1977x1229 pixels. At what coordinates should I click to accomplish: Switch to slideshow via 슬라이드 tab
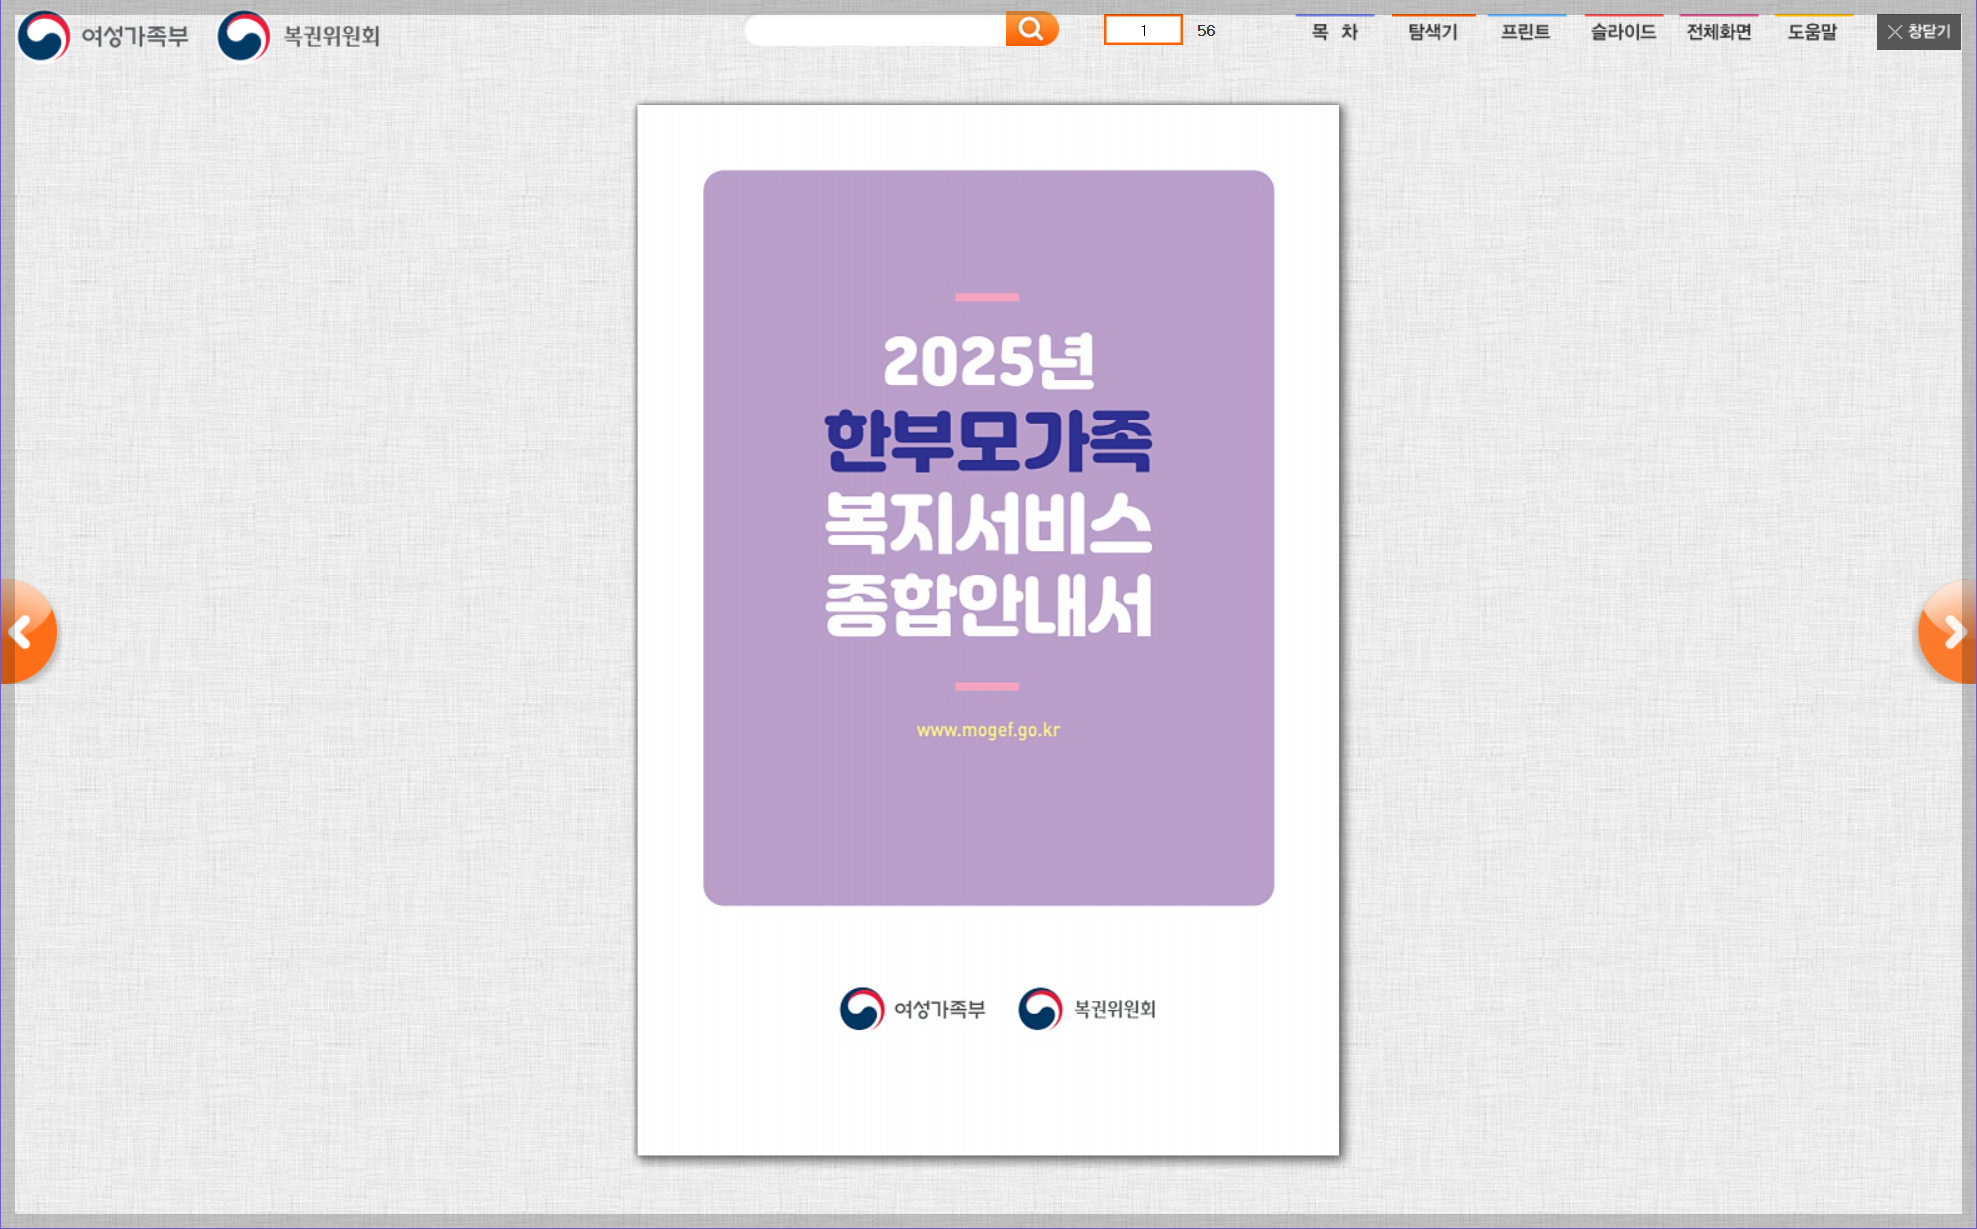(x=1621, y=32)
